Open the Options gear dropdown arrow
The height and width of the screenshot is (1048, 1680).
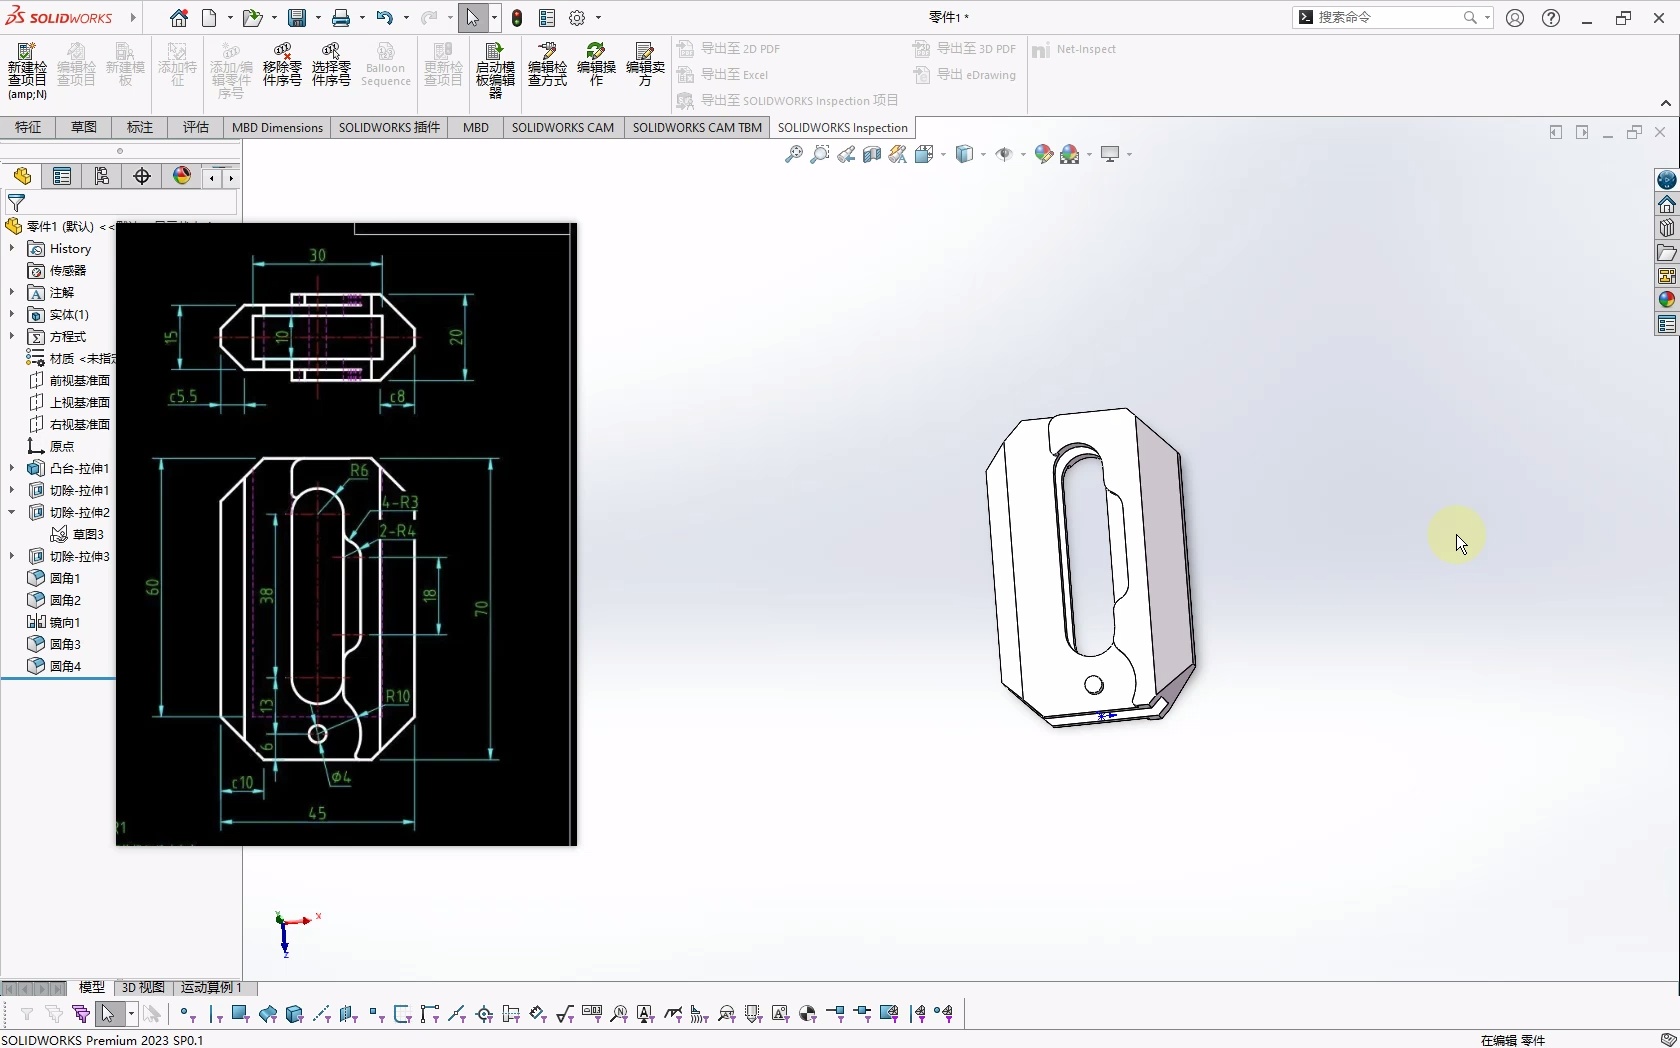point(599,18)
